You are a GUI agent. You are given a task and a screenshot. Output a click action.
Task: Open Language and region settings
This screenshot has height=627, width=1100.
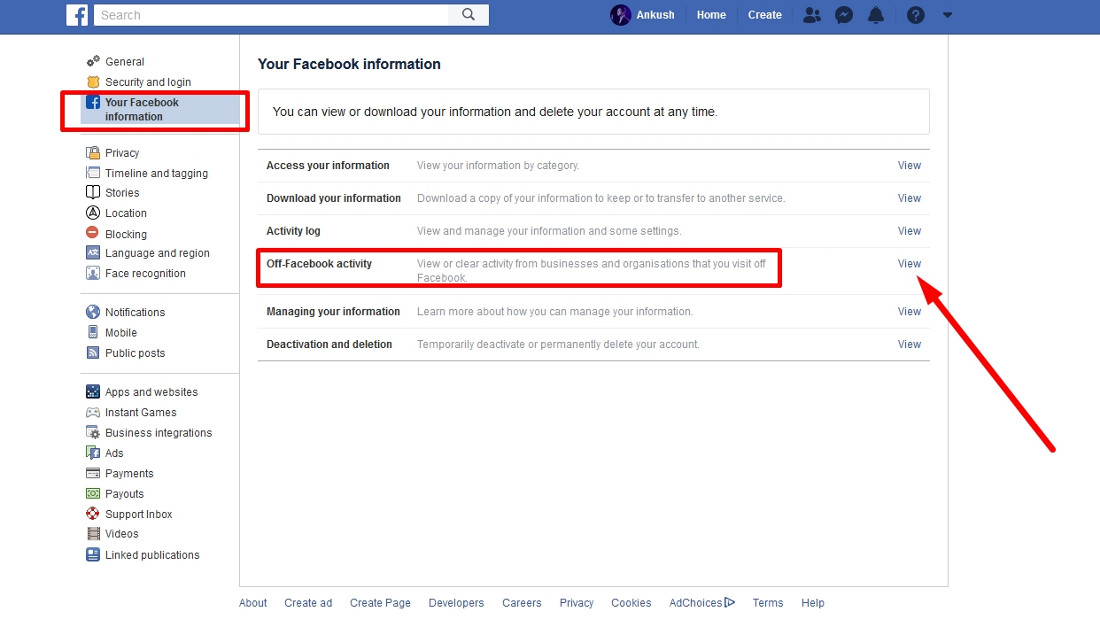point(157,253)
